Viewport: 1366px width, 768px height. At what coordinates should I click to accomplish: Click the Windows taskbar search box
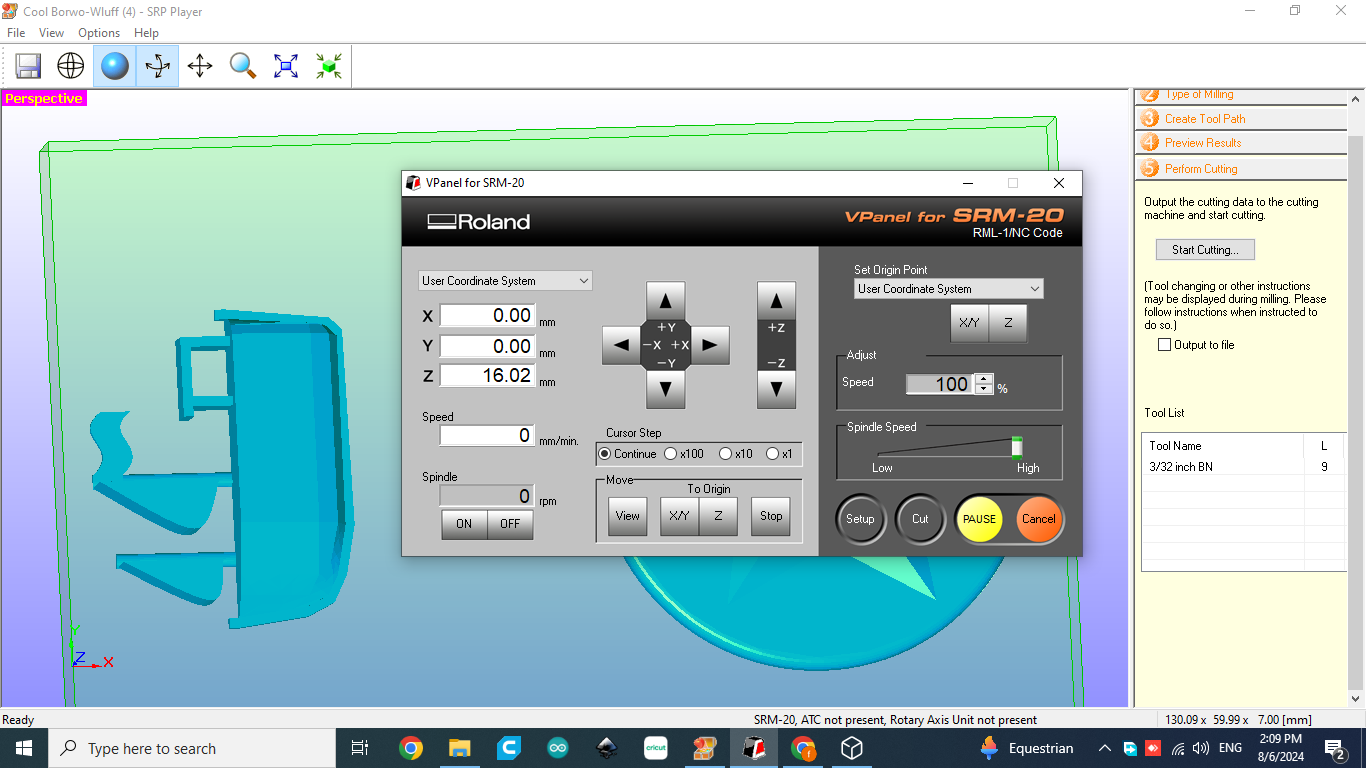point(192,748)
